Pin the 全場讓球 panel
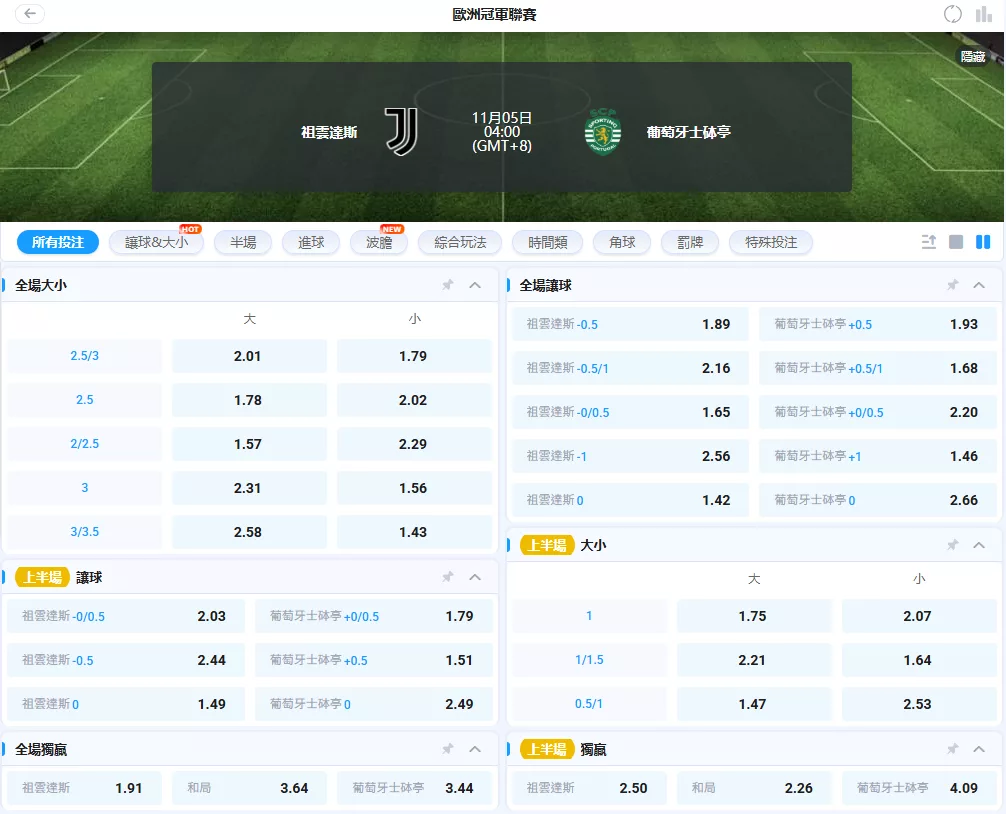This screenshot has height=814, width=1006. click(x=952, y=284)
